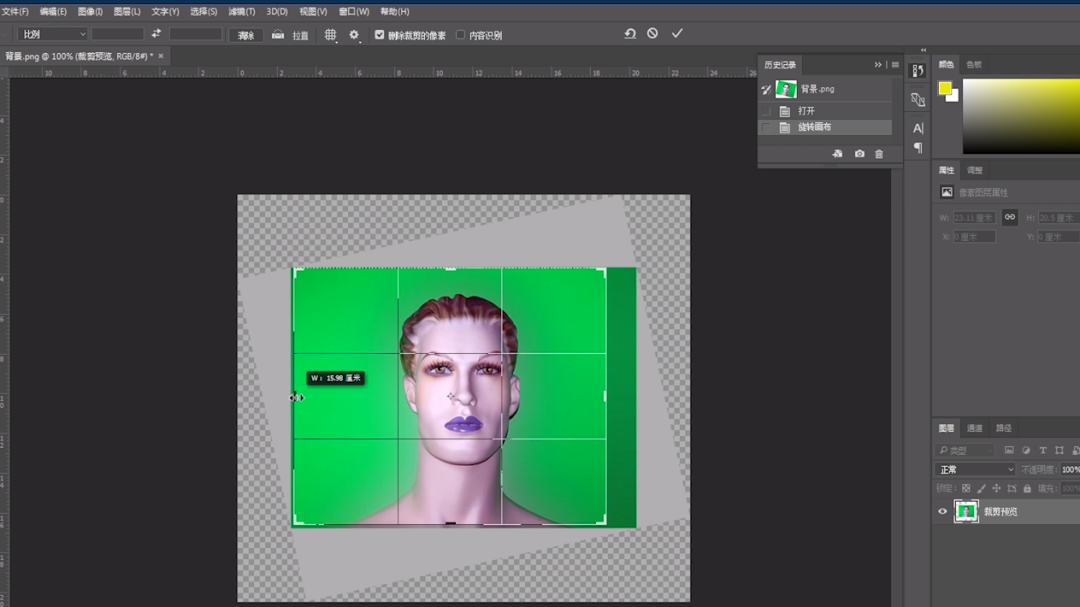Delete current history state trash icon
1080x607 pixels.
(879, 154)
